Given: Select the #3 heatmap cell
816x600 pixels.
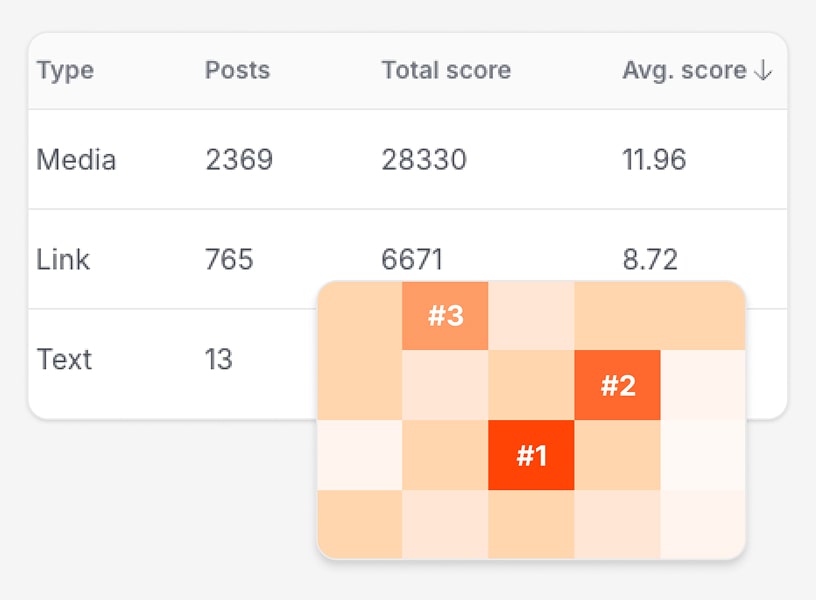Looking at the screenshot, I should tap(445, 316).
